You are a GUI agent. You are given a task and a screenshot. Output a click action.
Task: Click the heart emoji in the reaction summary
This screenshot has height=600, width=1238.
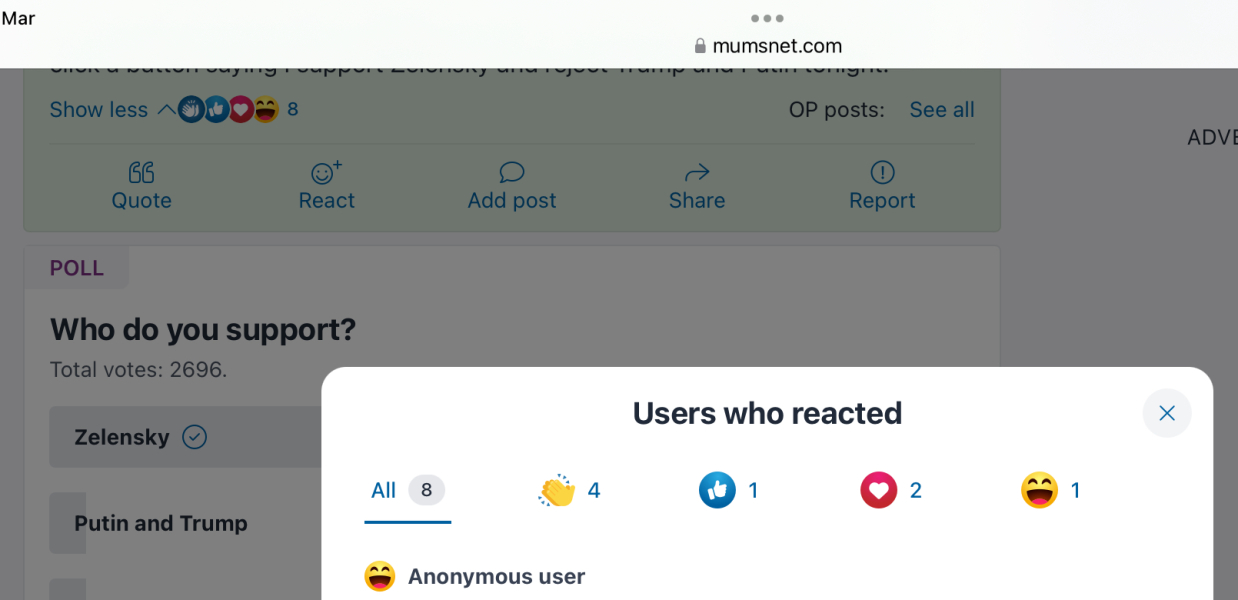click(240, 109)
